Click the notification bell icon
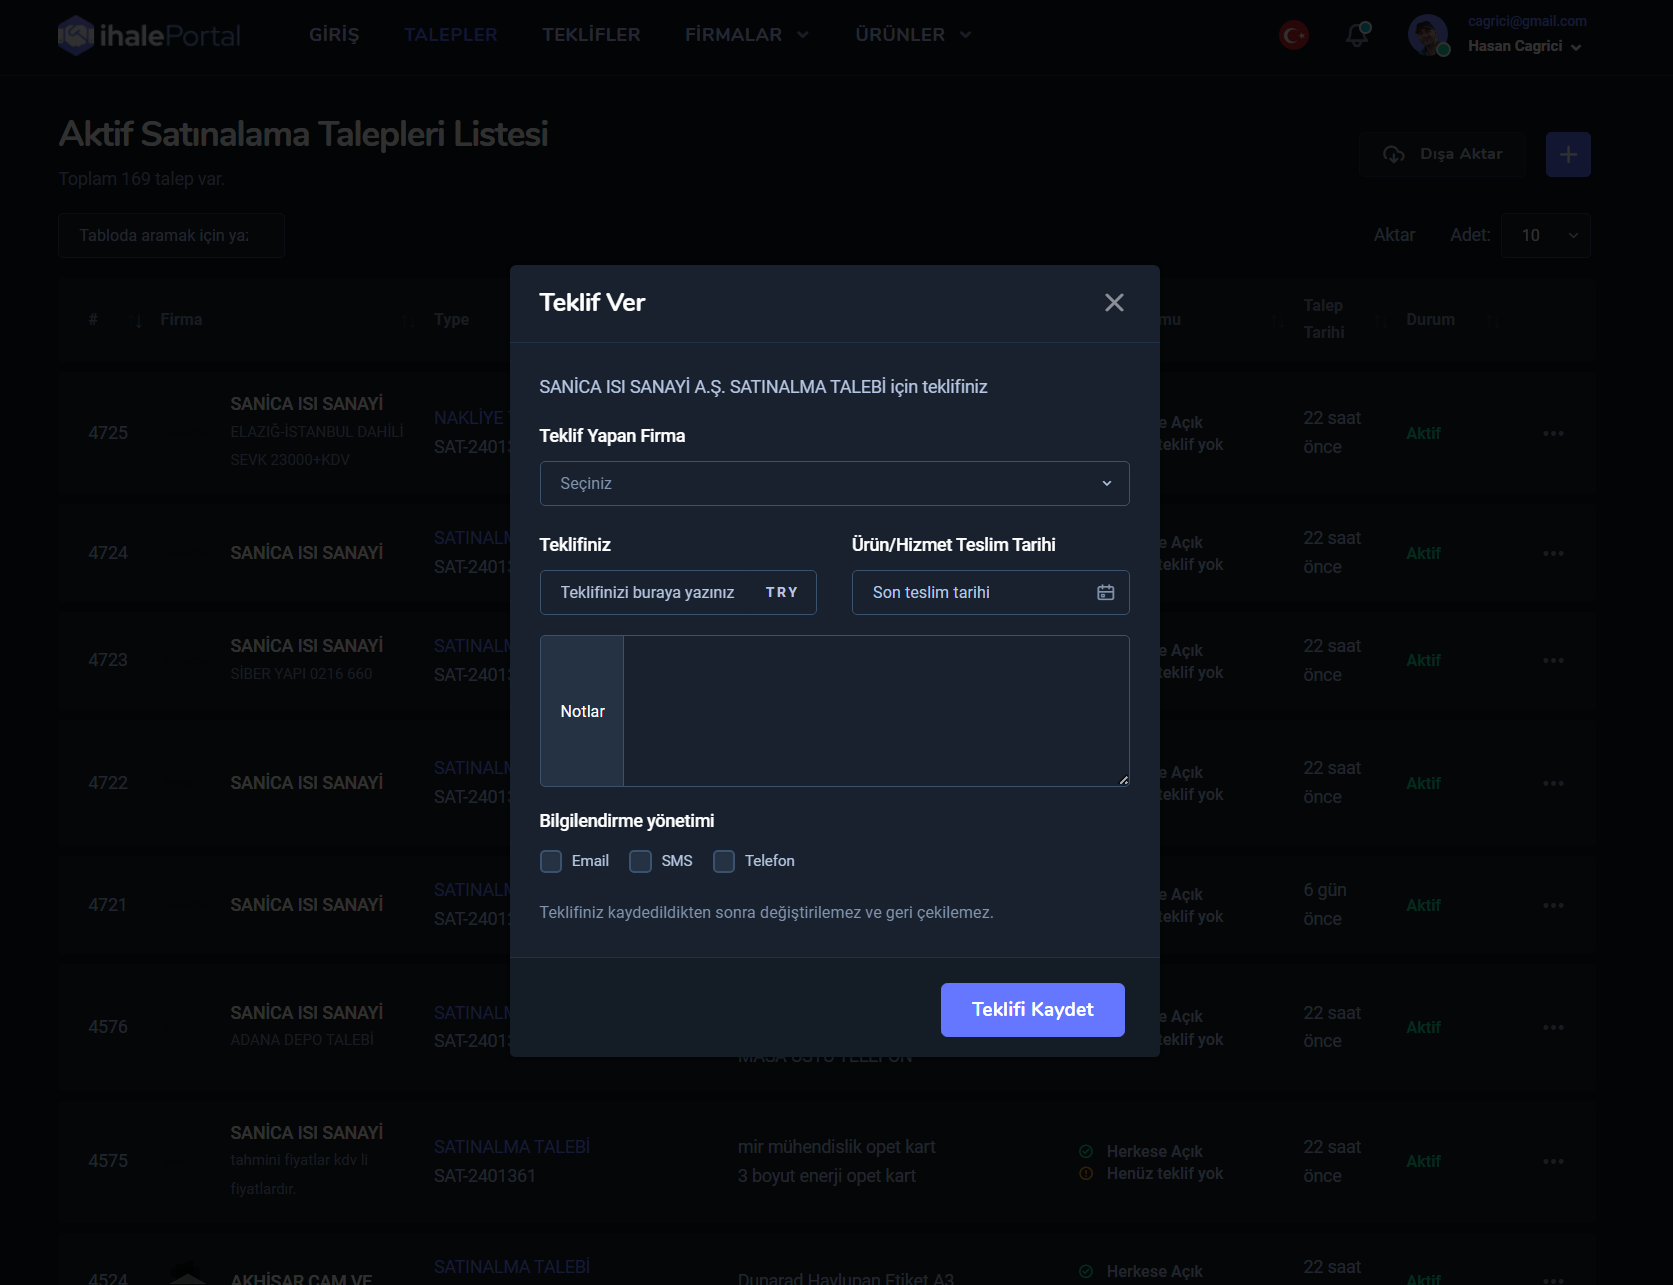 tap(1357, 36)
